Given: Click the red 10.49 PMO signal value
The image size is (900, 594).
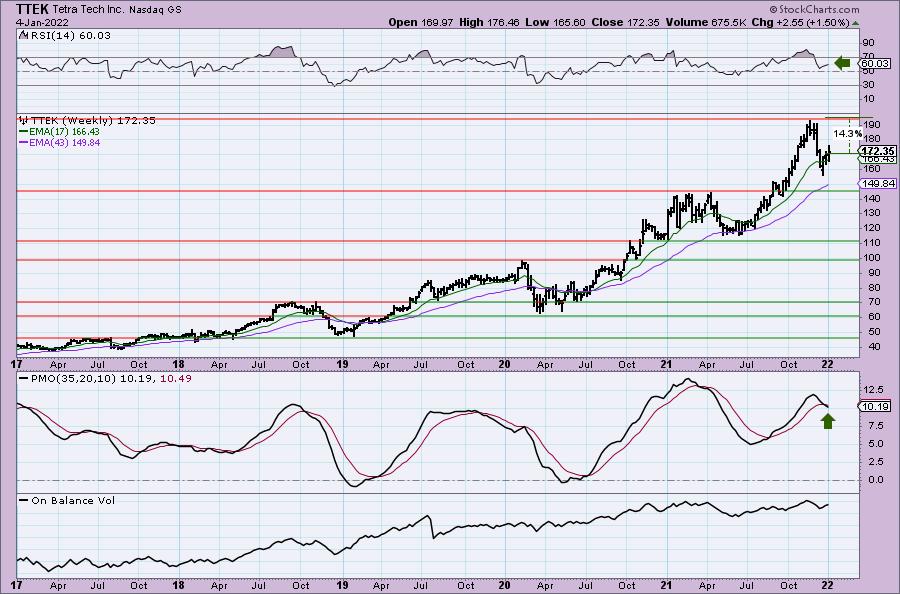Looking at the screenshot, I should [x=176, y=379].
